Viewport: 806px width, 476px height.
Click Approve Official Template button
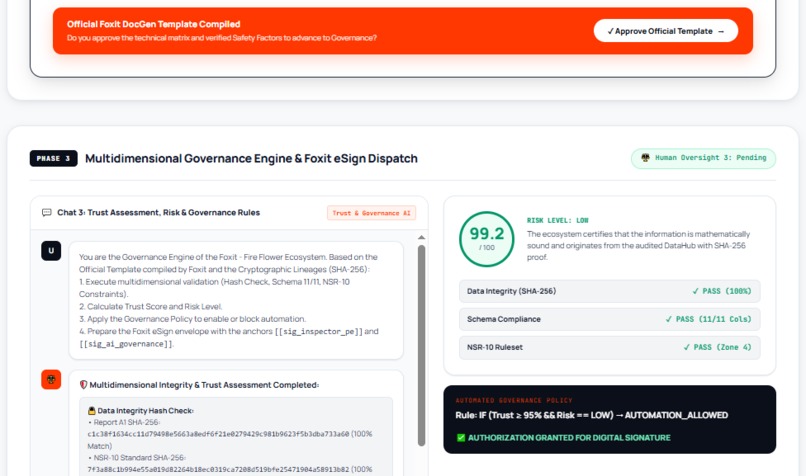click(666, 31)
